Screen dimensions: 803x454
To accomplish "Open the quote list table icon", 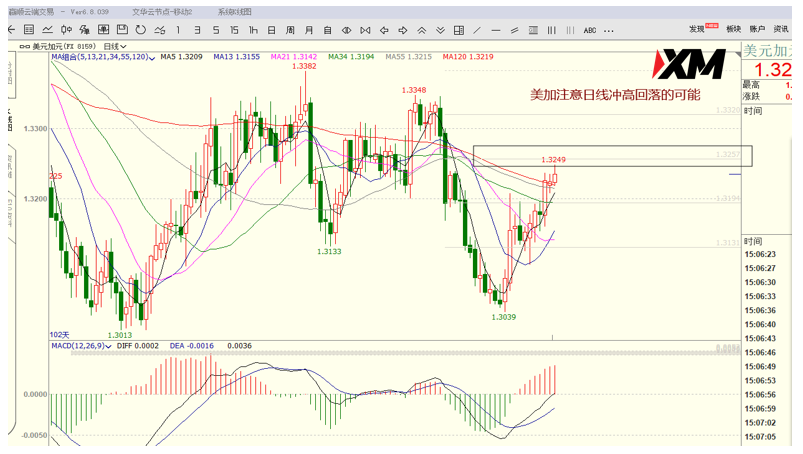I will pos(29,30).
